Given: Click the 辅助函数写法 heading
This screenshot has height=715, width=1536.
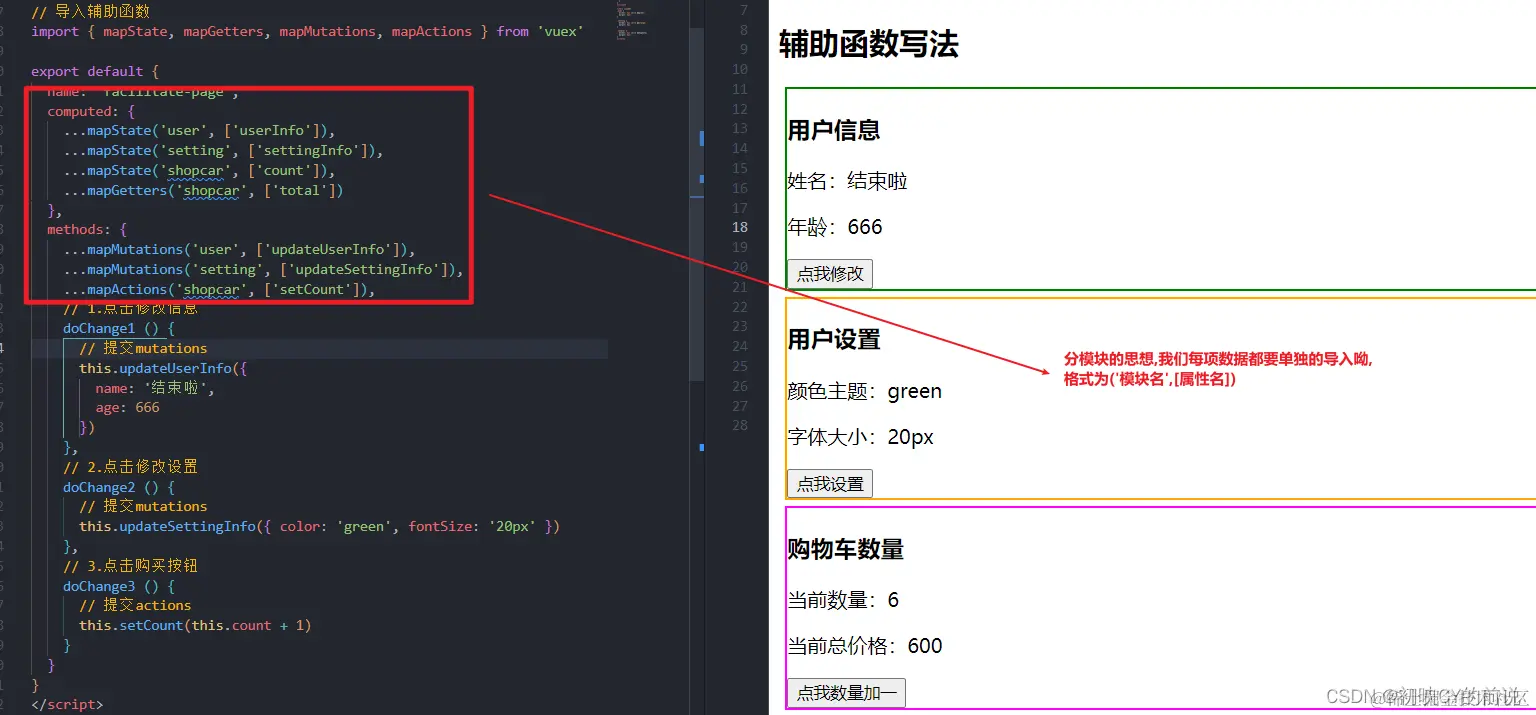Looking at the screenshot, I should click(868, 44).
